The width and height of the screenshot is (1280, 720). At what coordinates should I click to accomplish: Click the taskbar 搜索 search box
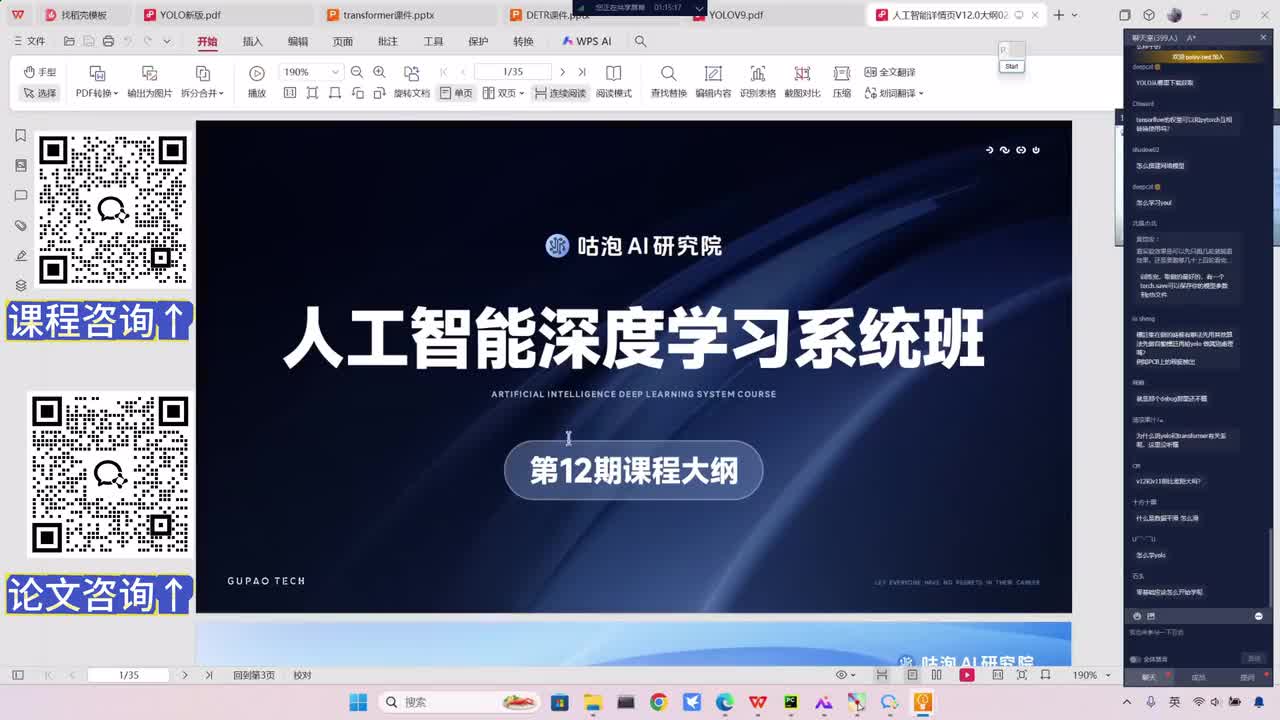[x=461, y=702]
